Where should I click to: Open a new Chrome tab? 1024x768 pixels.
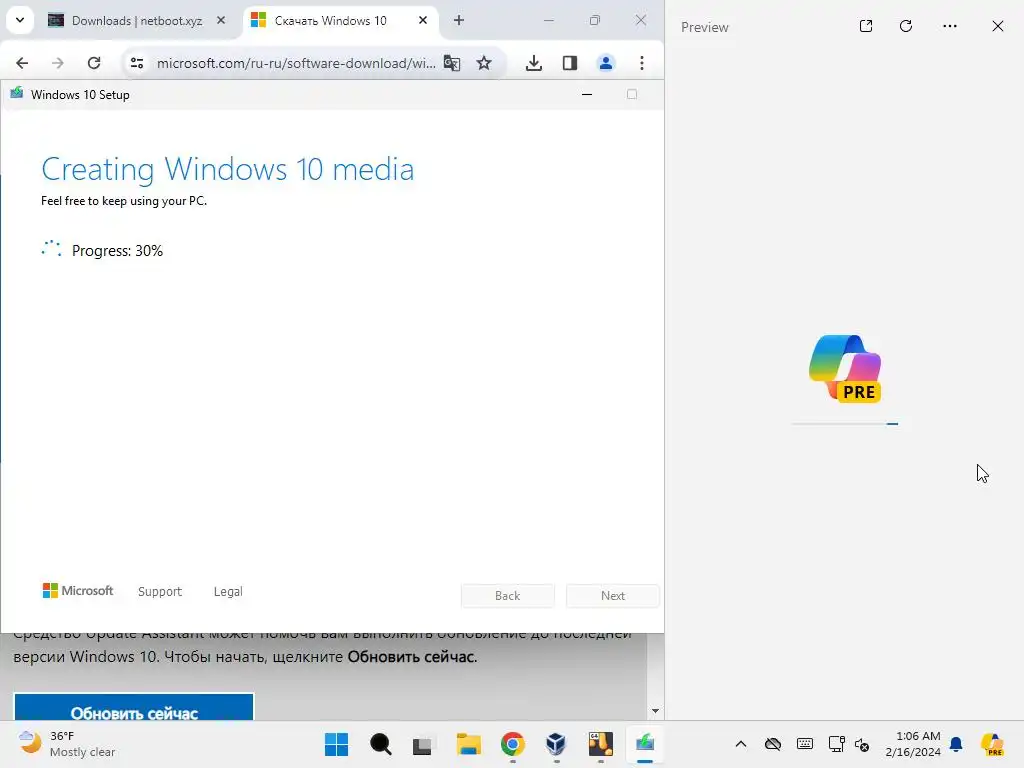click(458, 20)
